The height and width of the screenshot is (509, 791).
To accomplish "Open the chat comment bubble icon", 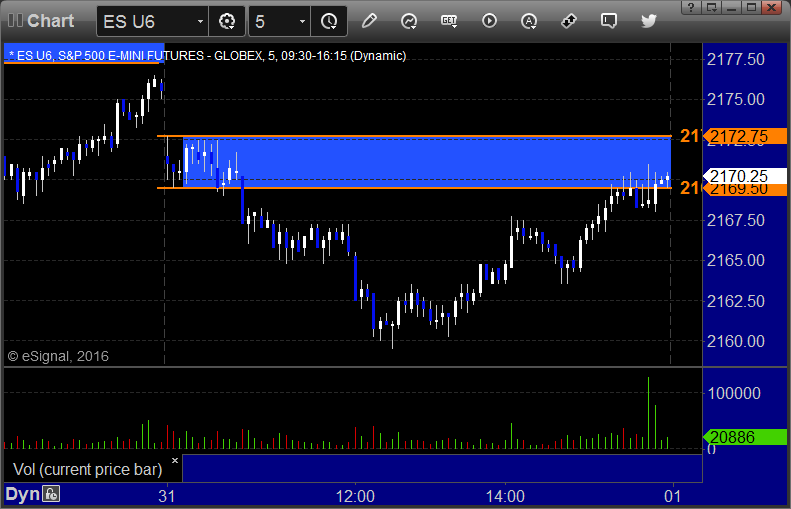I will coord(609,21).
